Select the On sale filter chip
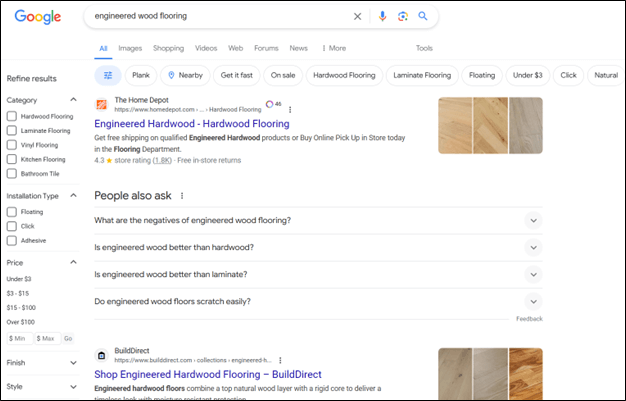 click(283, 75)
